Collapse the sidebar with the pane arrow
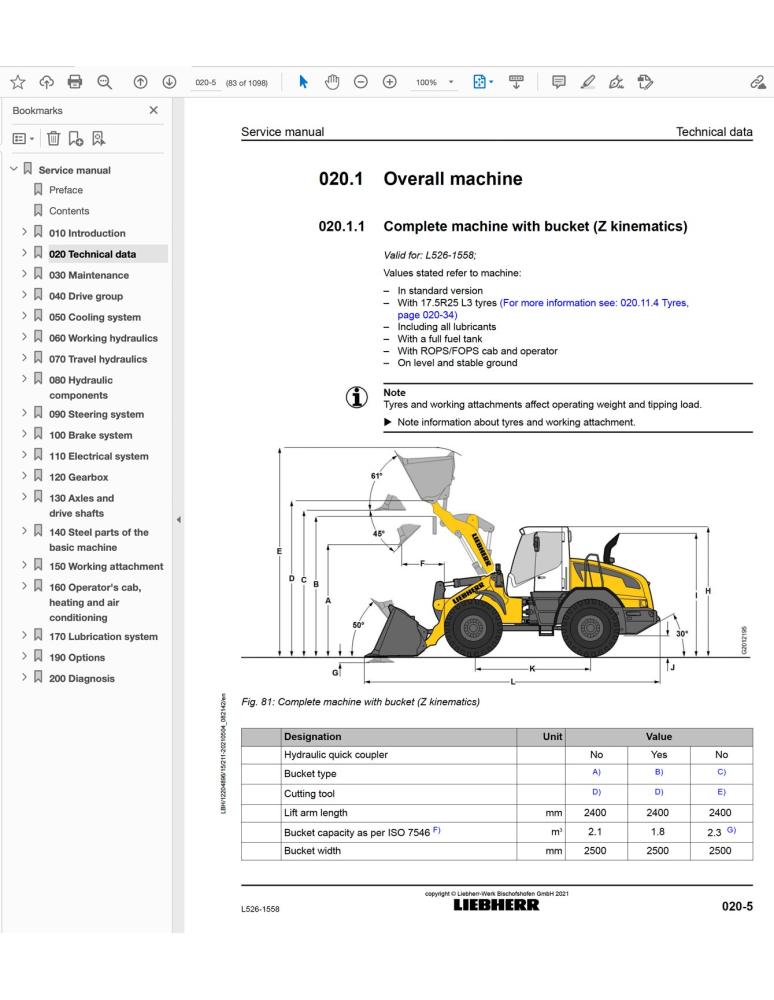This screenshot has height=1000, width=774. (x=179, y=520)
